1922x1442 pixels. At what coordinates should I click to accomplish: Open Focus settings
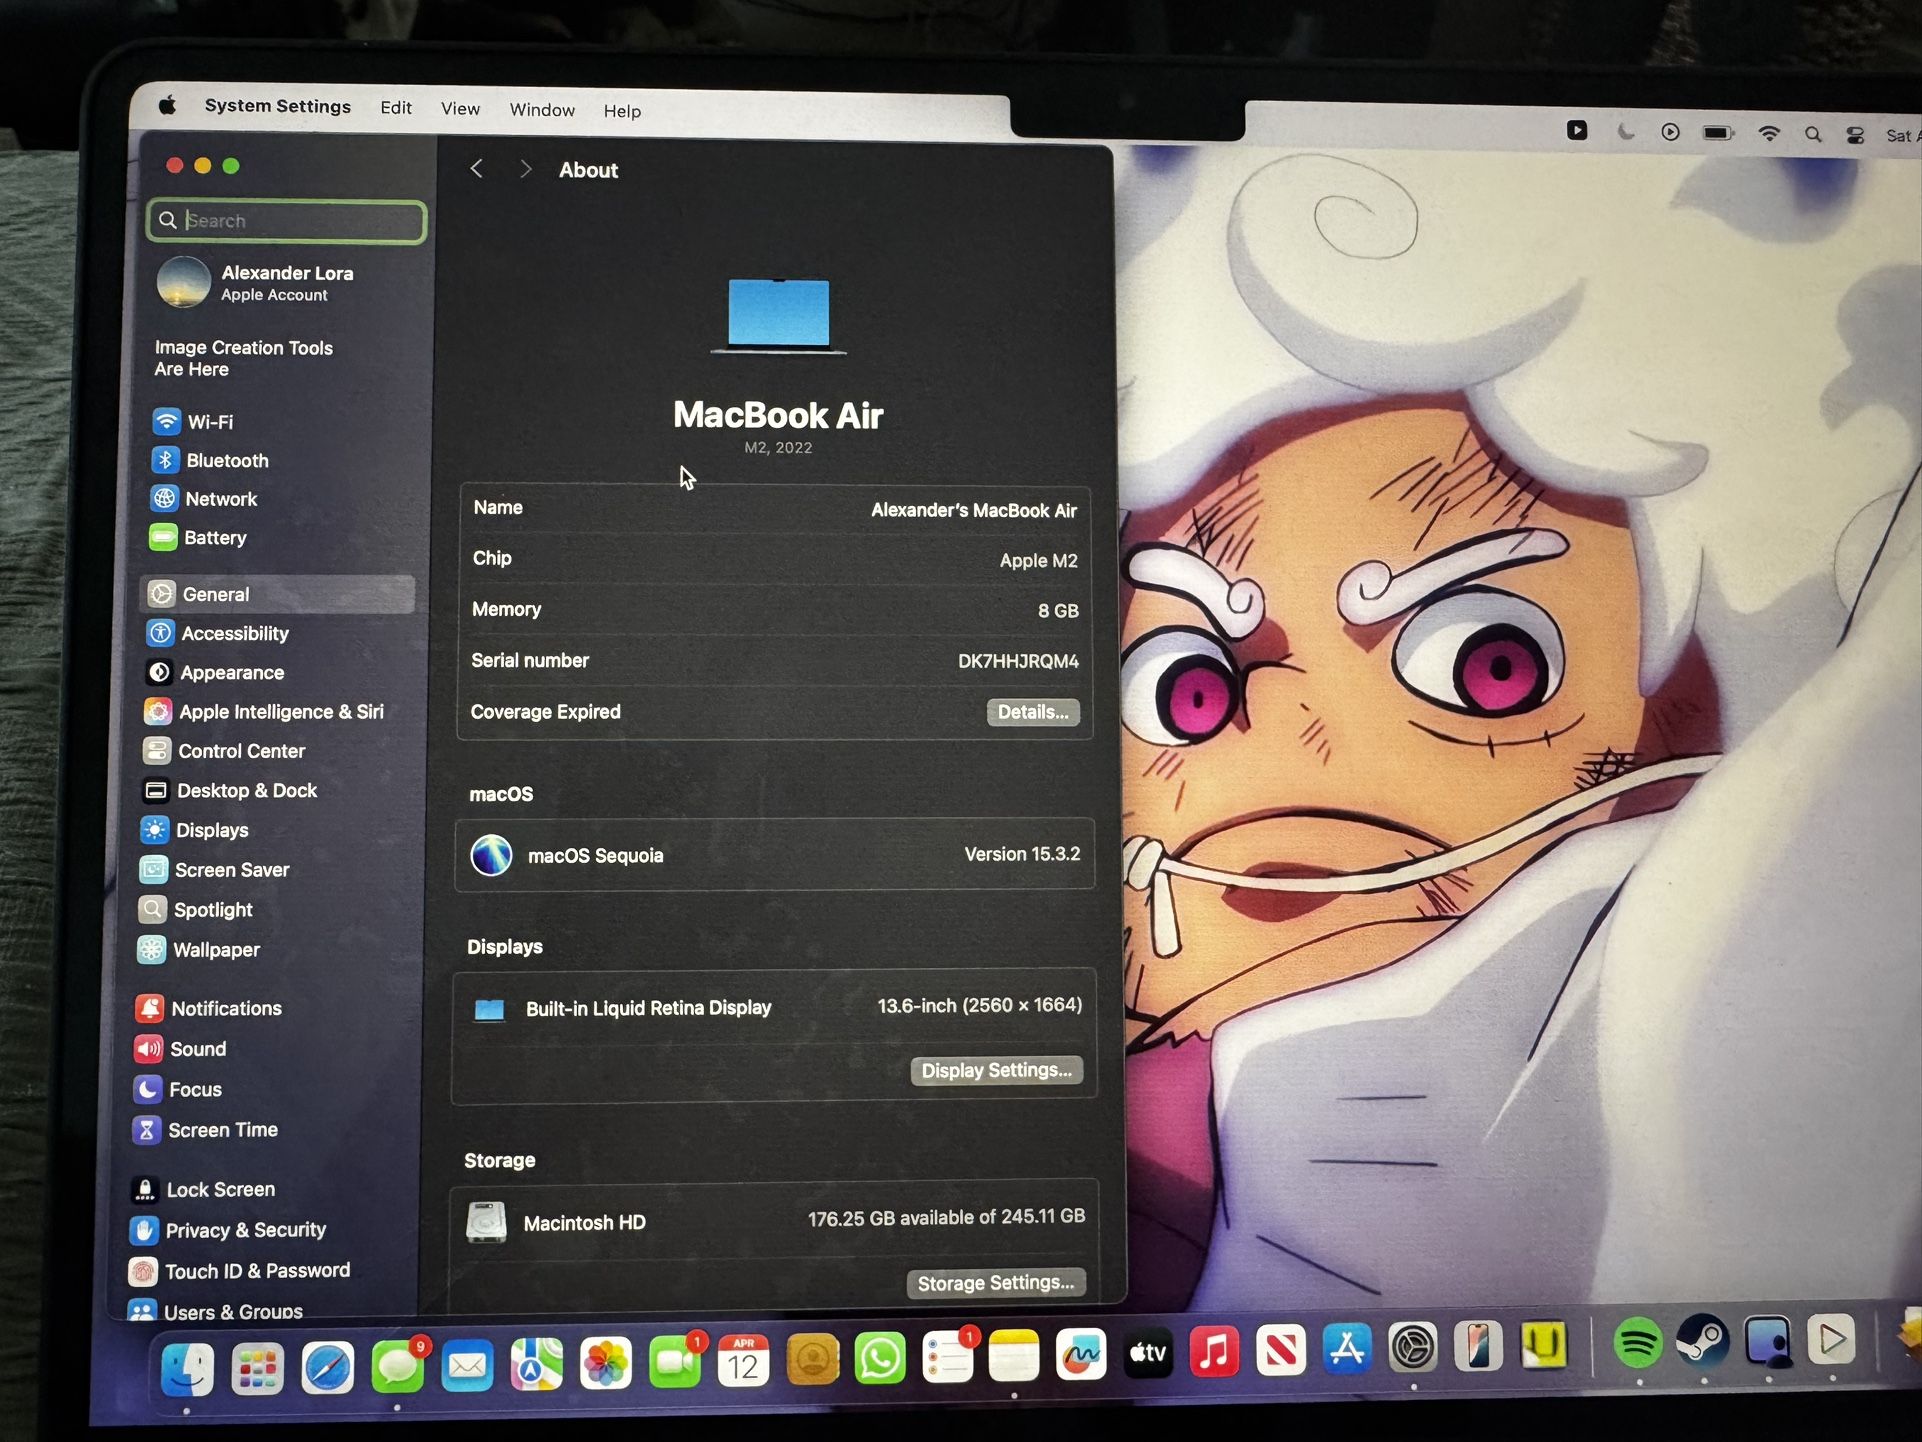[x=177, y=1089]
